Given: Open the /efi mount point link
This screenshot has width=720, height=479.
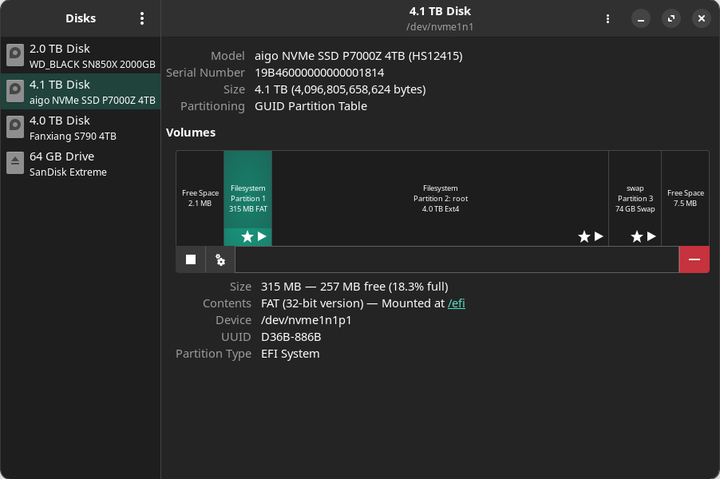Looking at the screenshot, I should click(x=456, y=303).
